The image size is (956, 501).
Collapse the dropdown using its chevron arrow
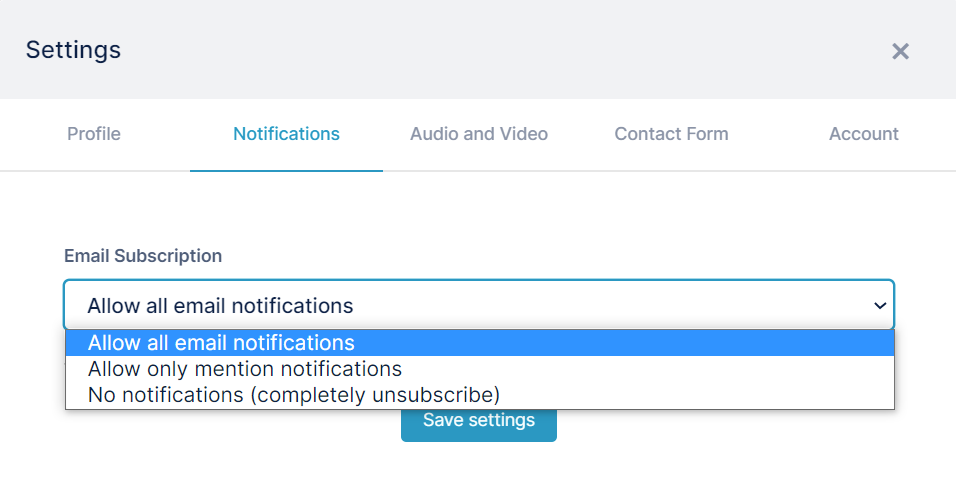click(880, 305)
